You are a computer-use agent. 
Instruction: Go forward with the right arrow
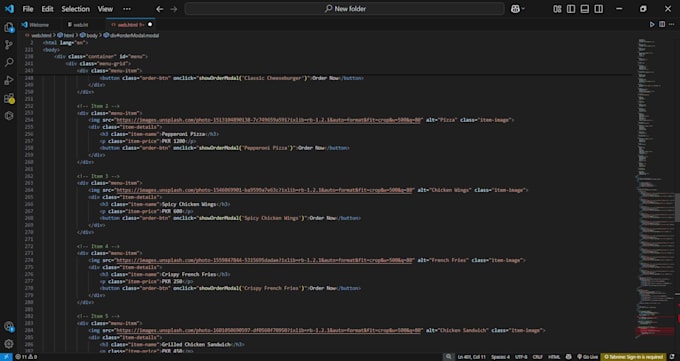[173, 9]
